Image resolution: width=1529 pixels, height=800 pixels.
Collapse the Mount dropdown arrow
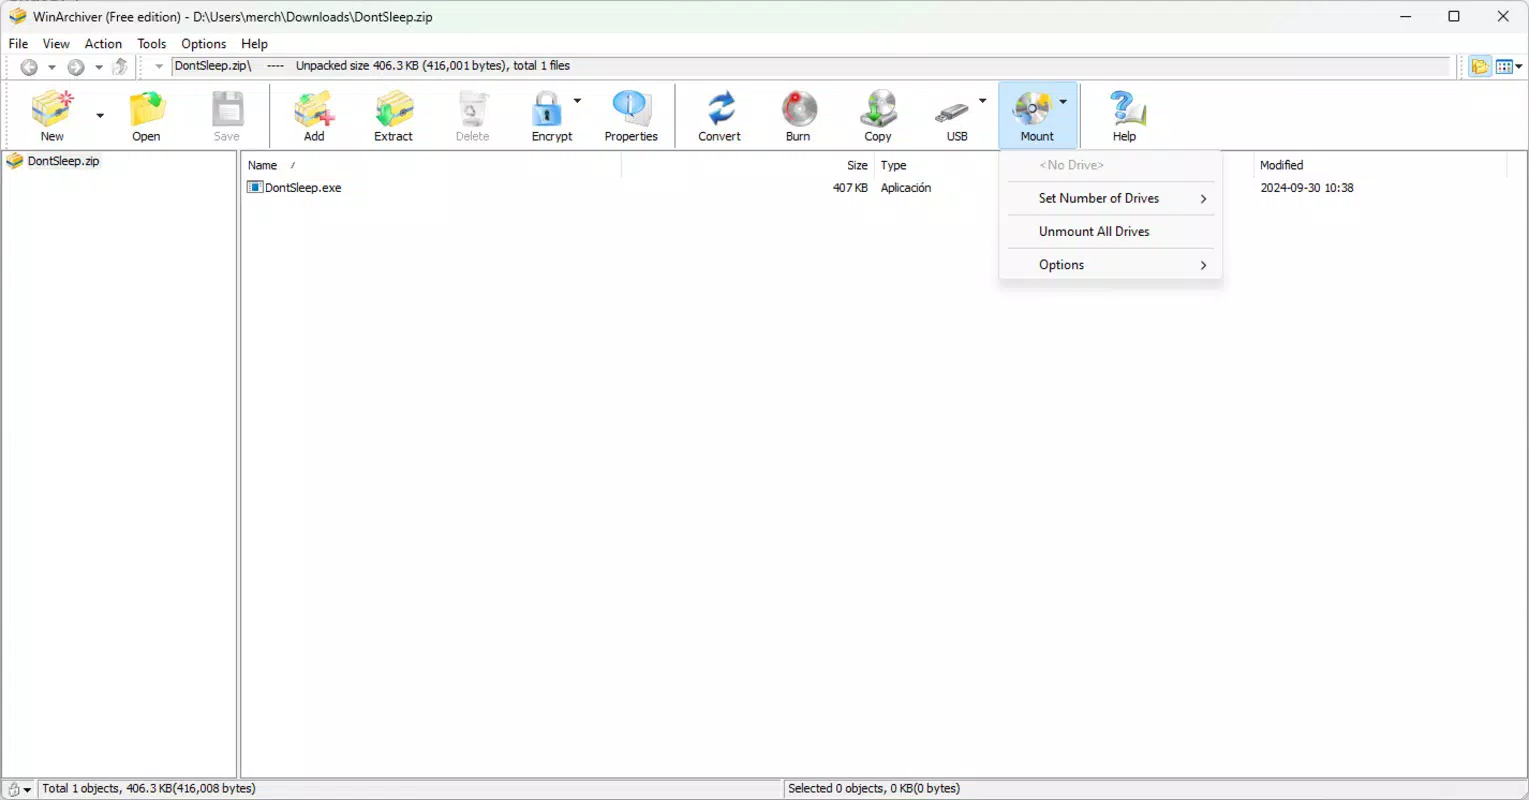[x=1063, y=101]
